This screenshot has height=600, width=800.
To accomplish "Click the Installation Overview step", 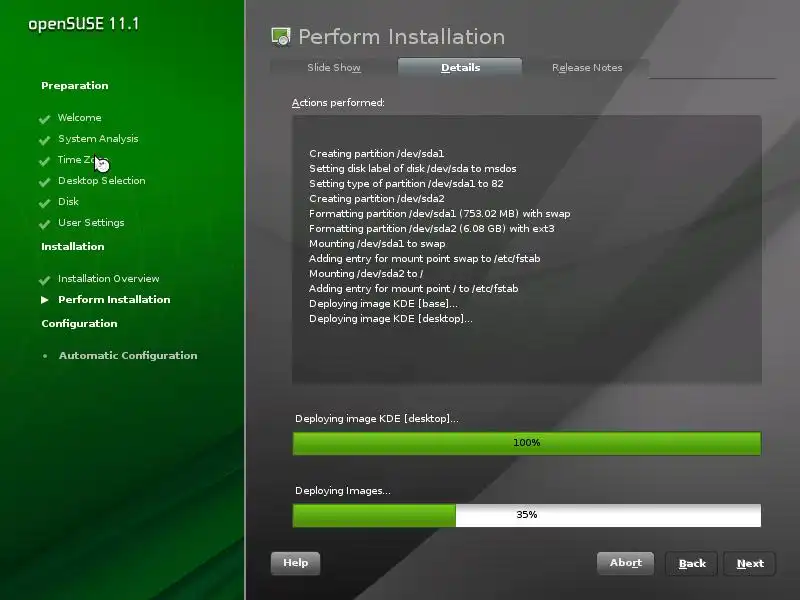I will pos(109,279).
